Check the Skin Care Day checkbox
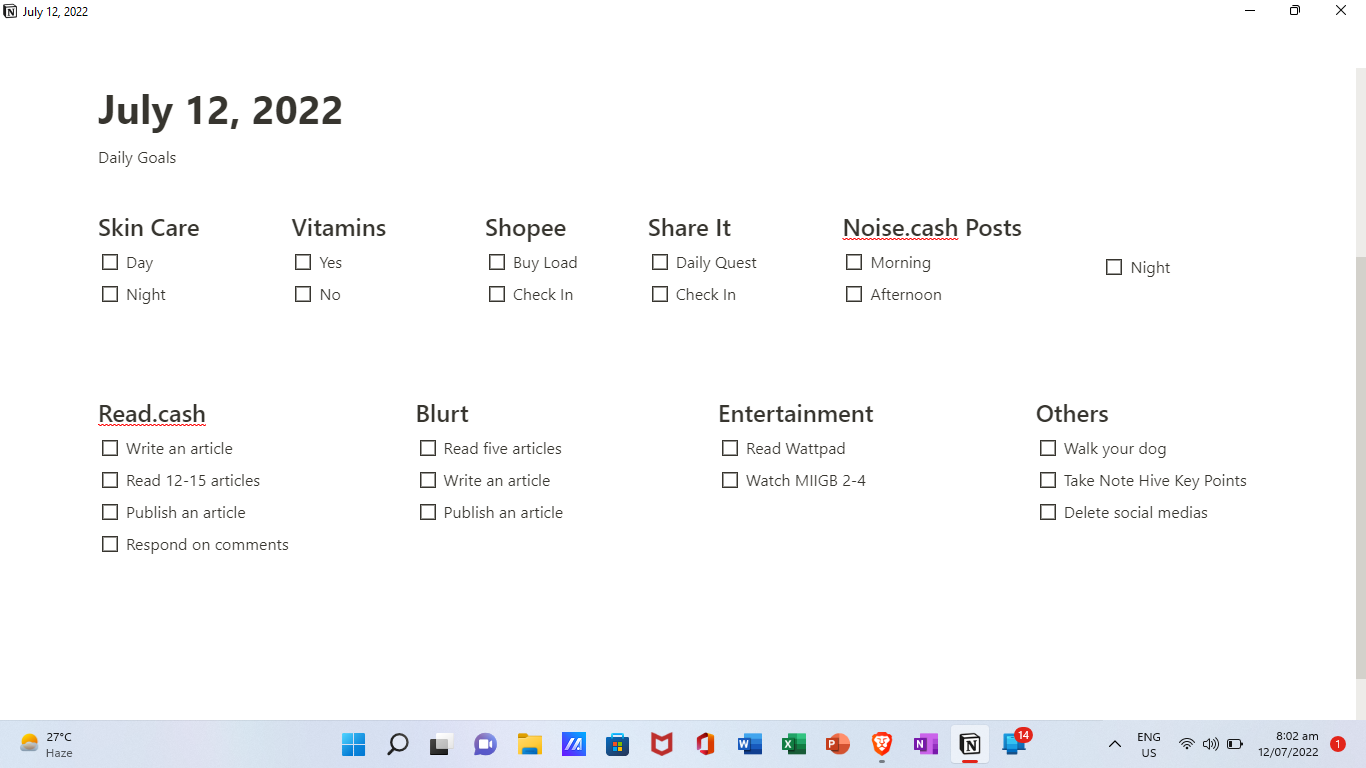 [x=110, y=262]
